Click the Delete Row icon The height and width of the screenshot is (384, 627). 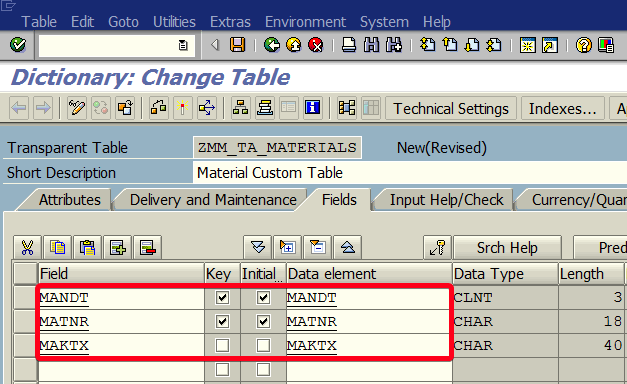point(148,248)
